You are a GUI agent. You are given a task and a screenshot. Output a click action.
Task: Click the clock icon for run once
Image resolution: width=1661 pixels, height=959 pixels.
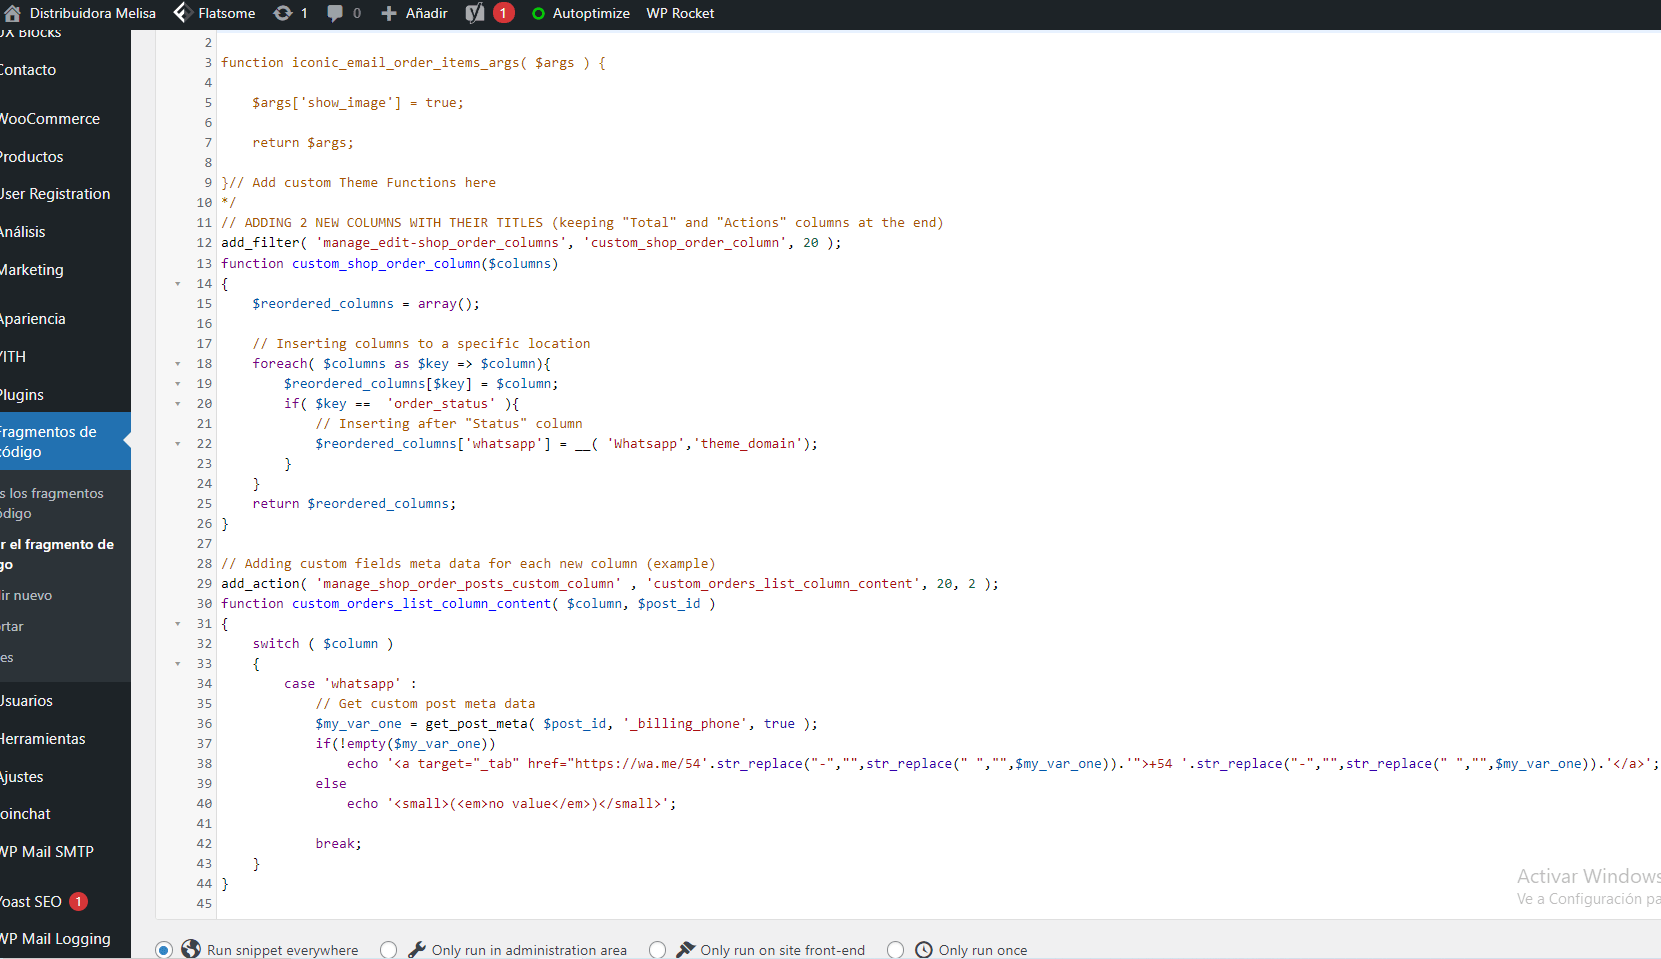(x=924, y=949)
